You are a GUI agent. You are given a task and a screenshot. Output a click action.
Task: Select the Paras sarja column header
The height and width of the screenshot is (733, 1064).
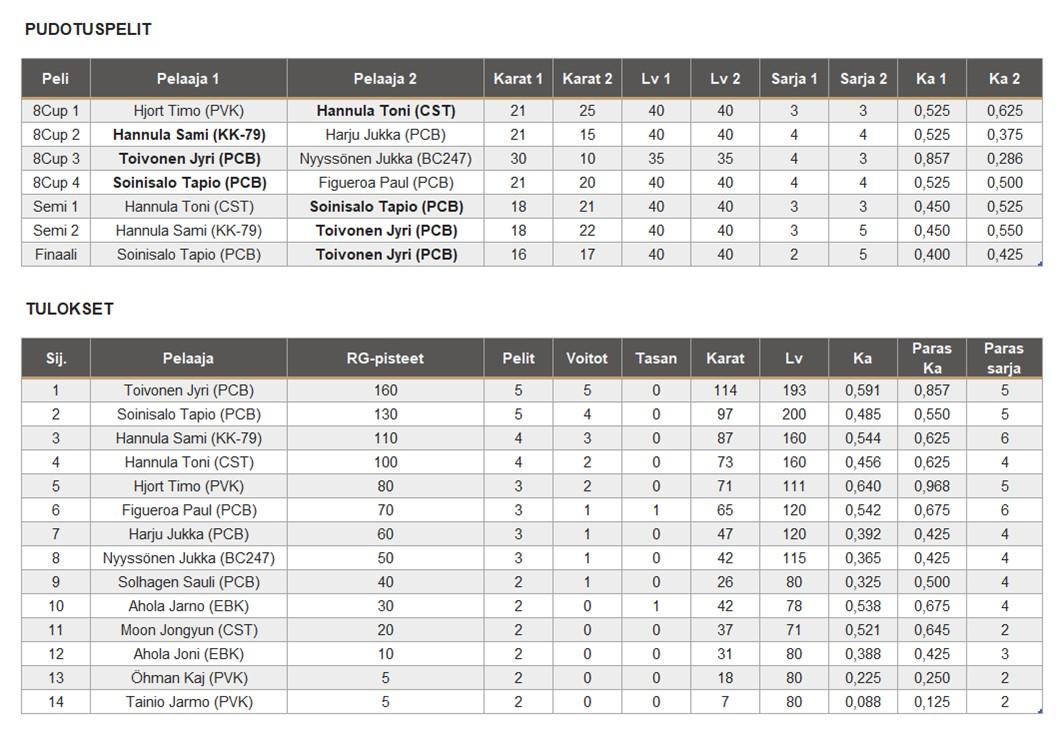[x=1003, y=358]
